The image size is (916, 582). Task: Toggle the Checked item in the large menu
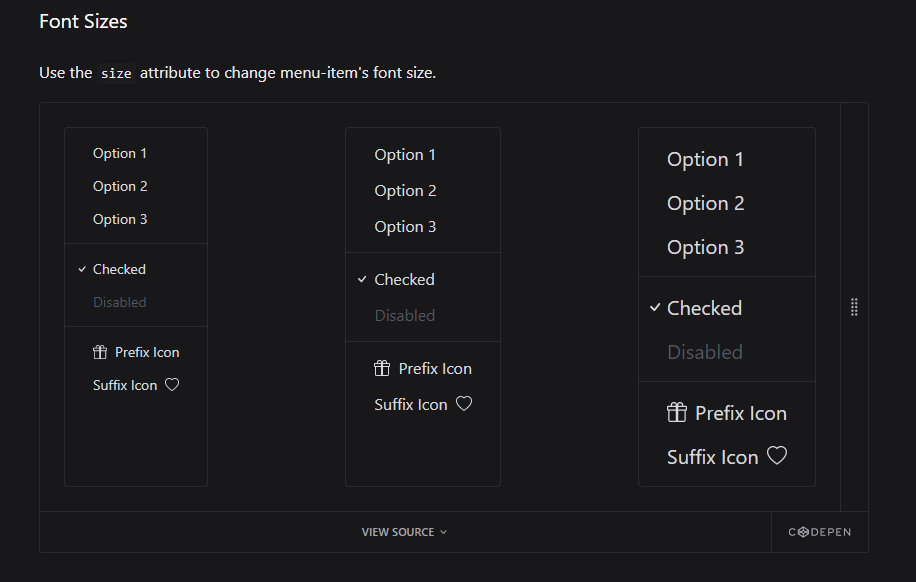(x=704, y=307)
